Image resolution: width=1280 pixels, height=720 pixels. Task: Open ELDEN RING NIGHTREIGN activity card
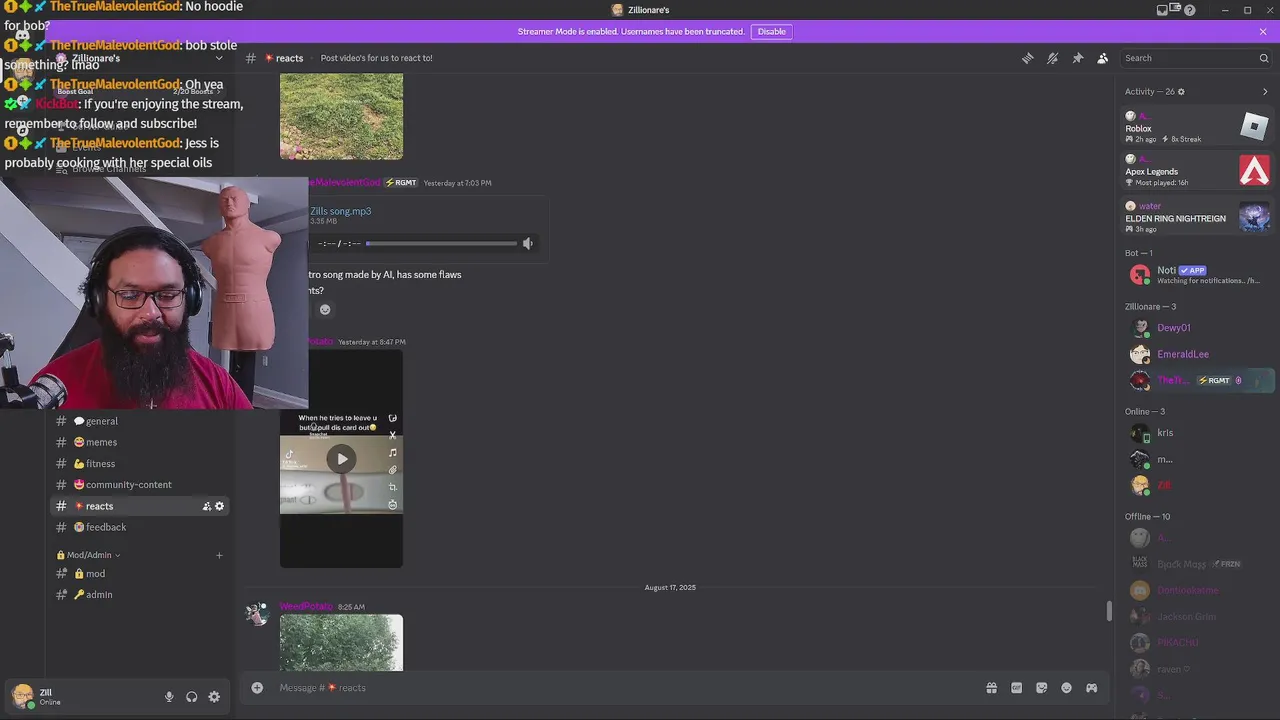click(1197, 217)
